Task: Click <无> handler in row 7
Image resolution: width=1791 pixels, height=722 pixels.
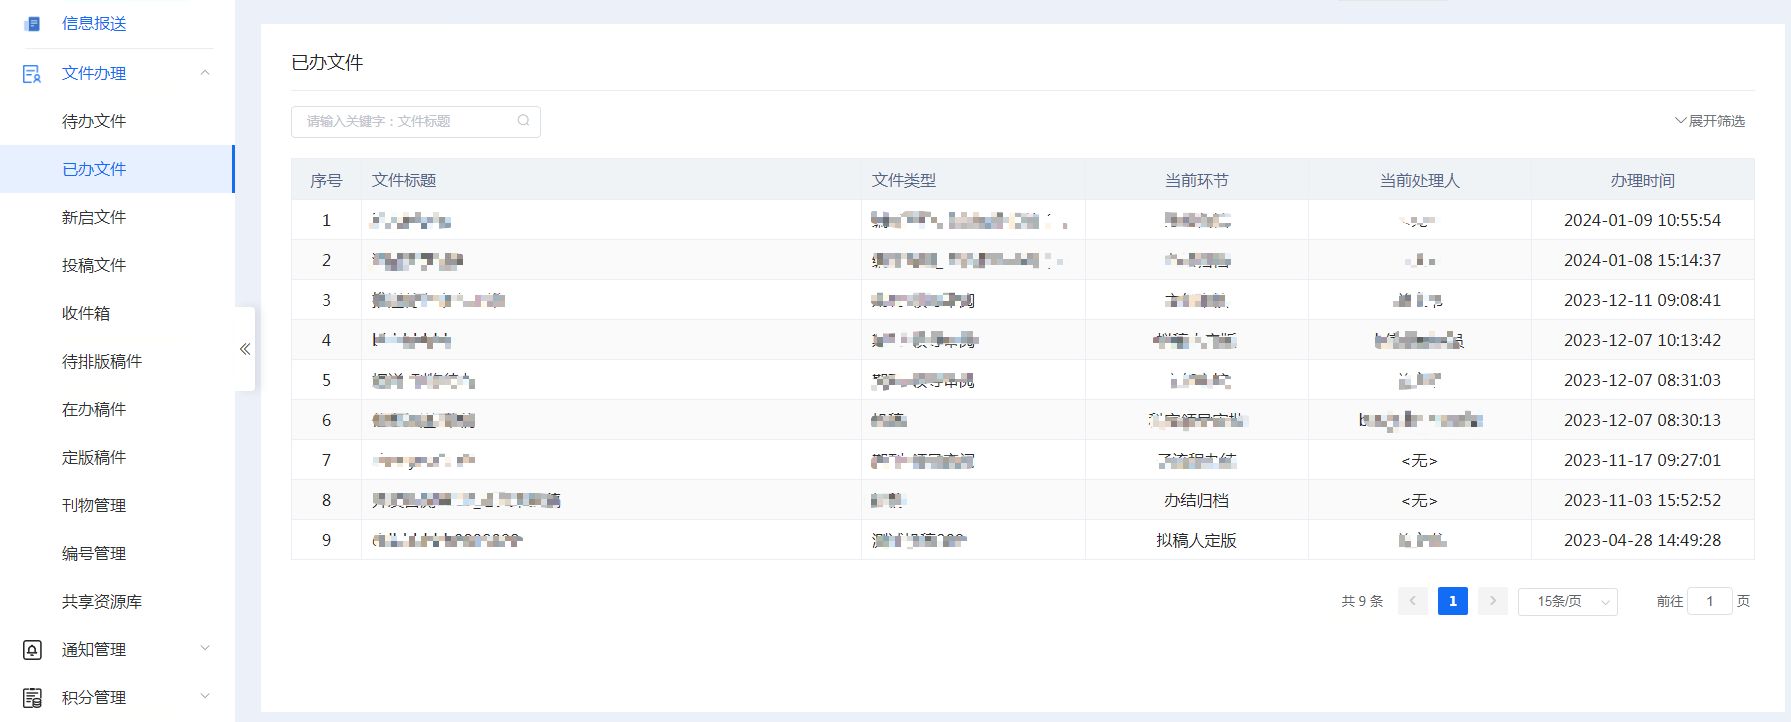Action: [x=1419, y=460]
